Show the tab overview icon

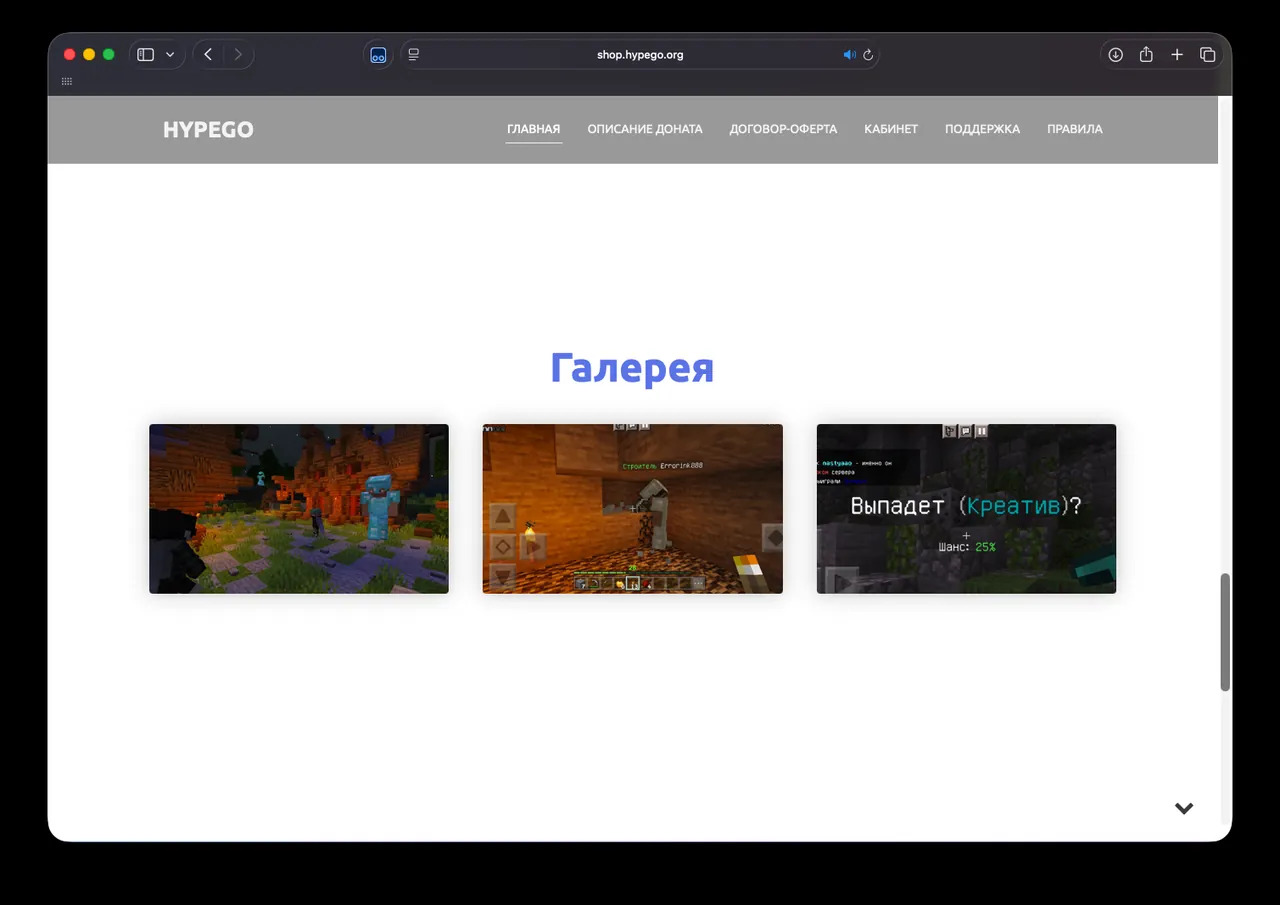[x=1208, y=55]
